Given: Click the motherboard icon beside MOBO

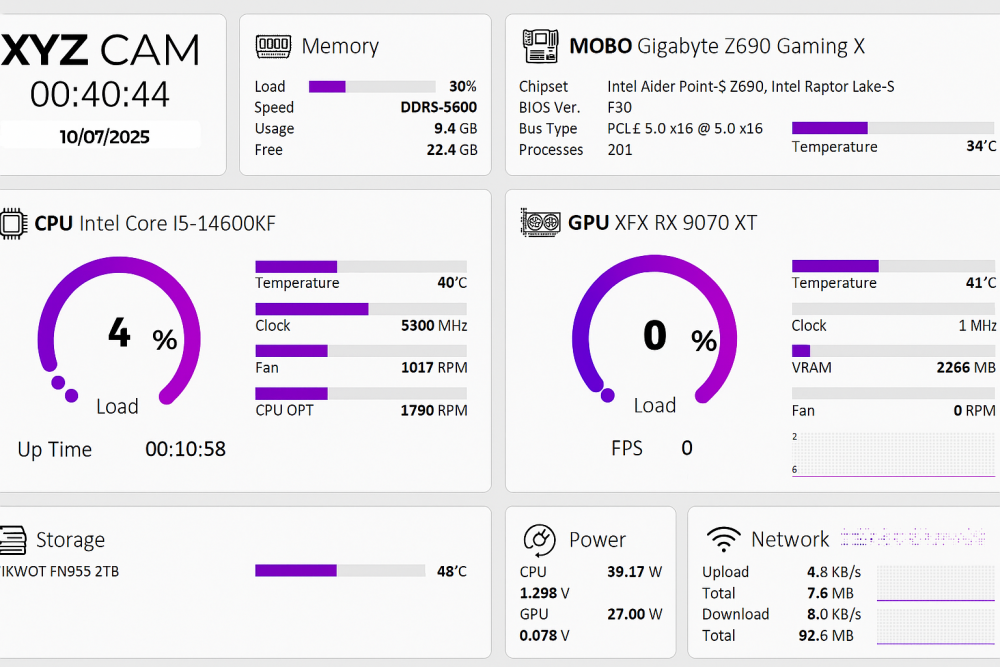Looking at the screenshot, I should pos(540,46).
